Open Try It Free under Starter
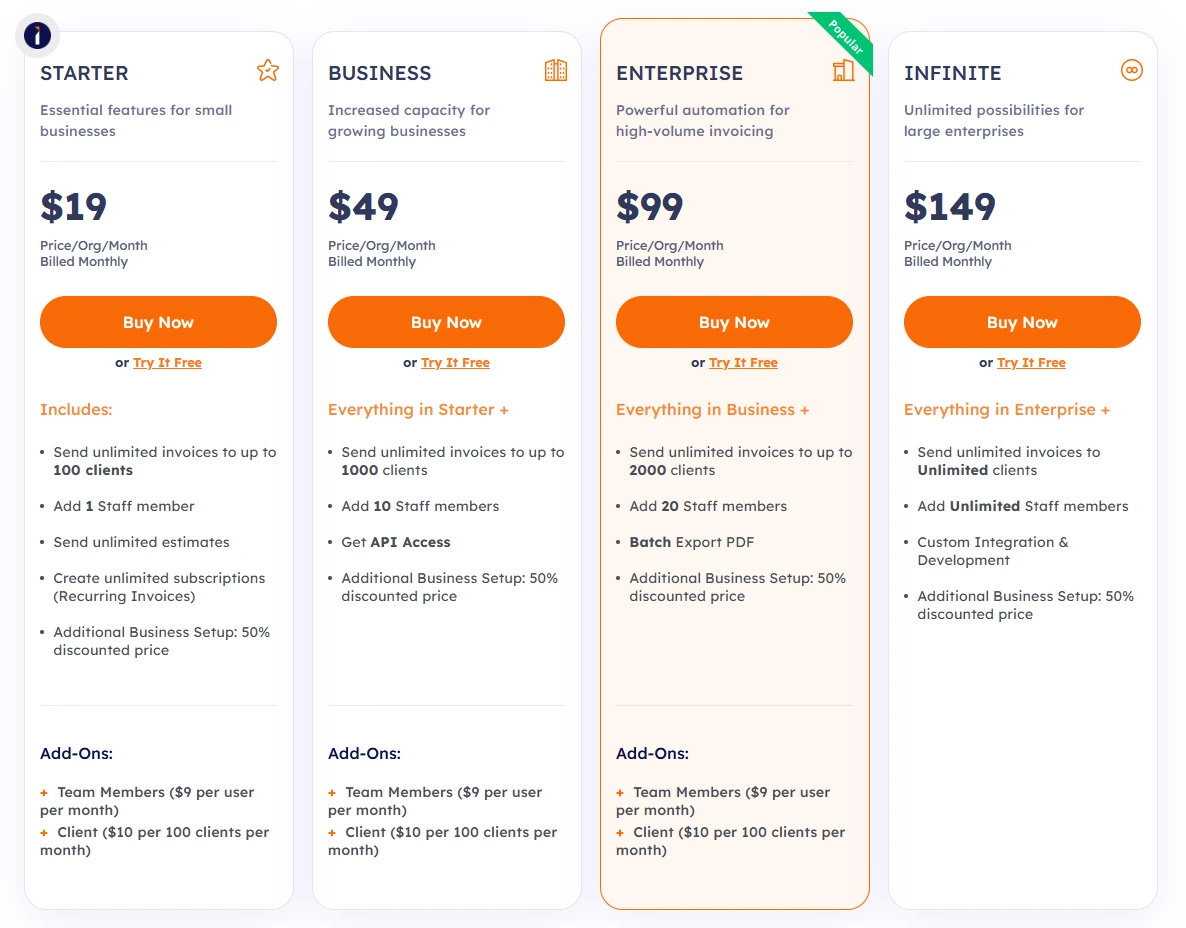Viewport: 1186px width, 928px height. coord(167,363)
